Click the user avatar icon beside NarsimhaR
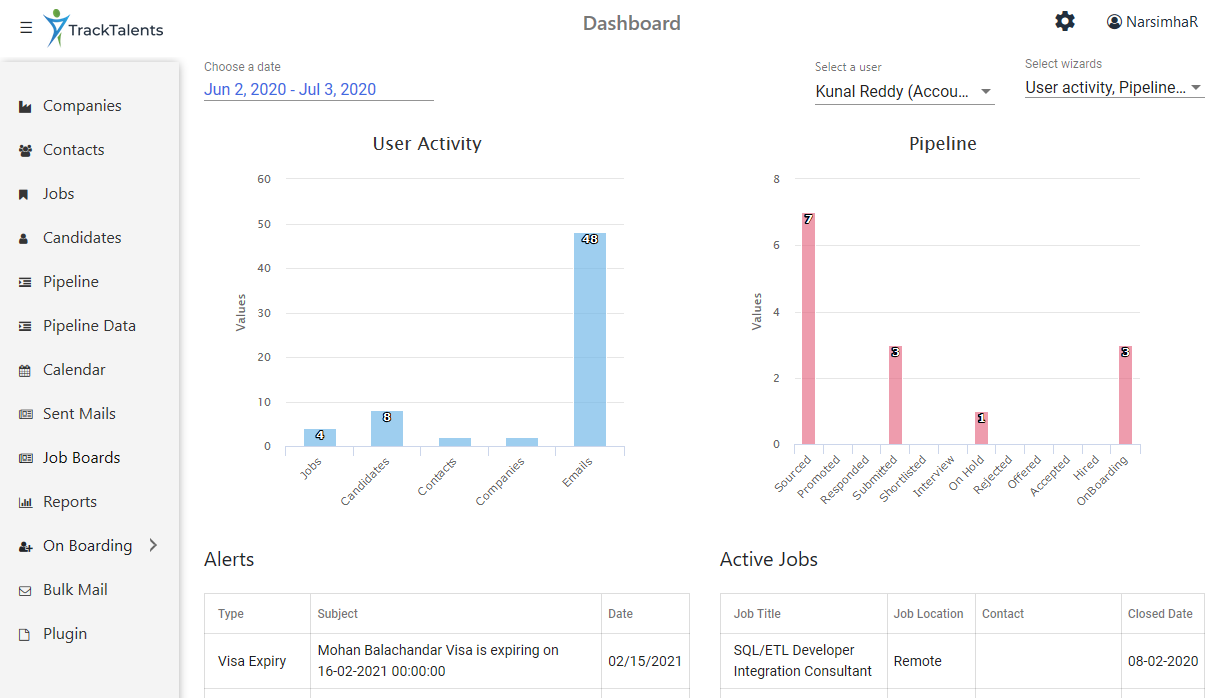Image resolution: width=1213 pixels, height=698 pixels. click(1114, 22)
